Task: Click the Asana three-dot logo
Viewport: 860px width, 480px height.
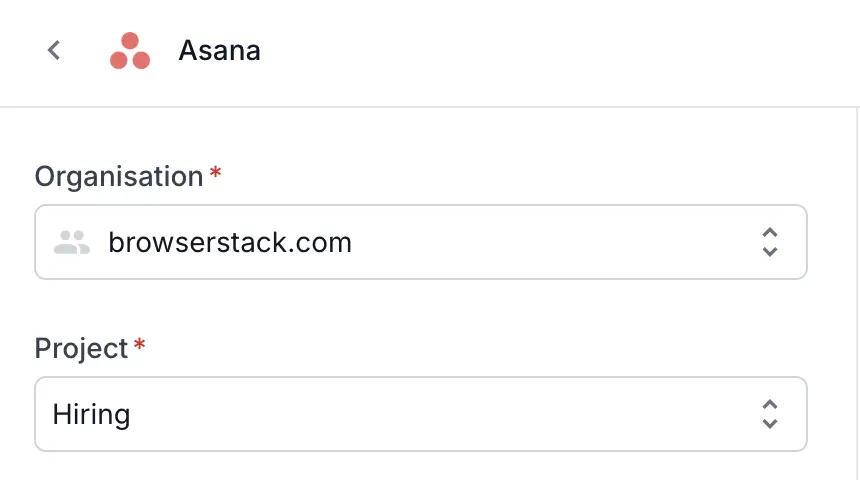Action: coord(129,51)
